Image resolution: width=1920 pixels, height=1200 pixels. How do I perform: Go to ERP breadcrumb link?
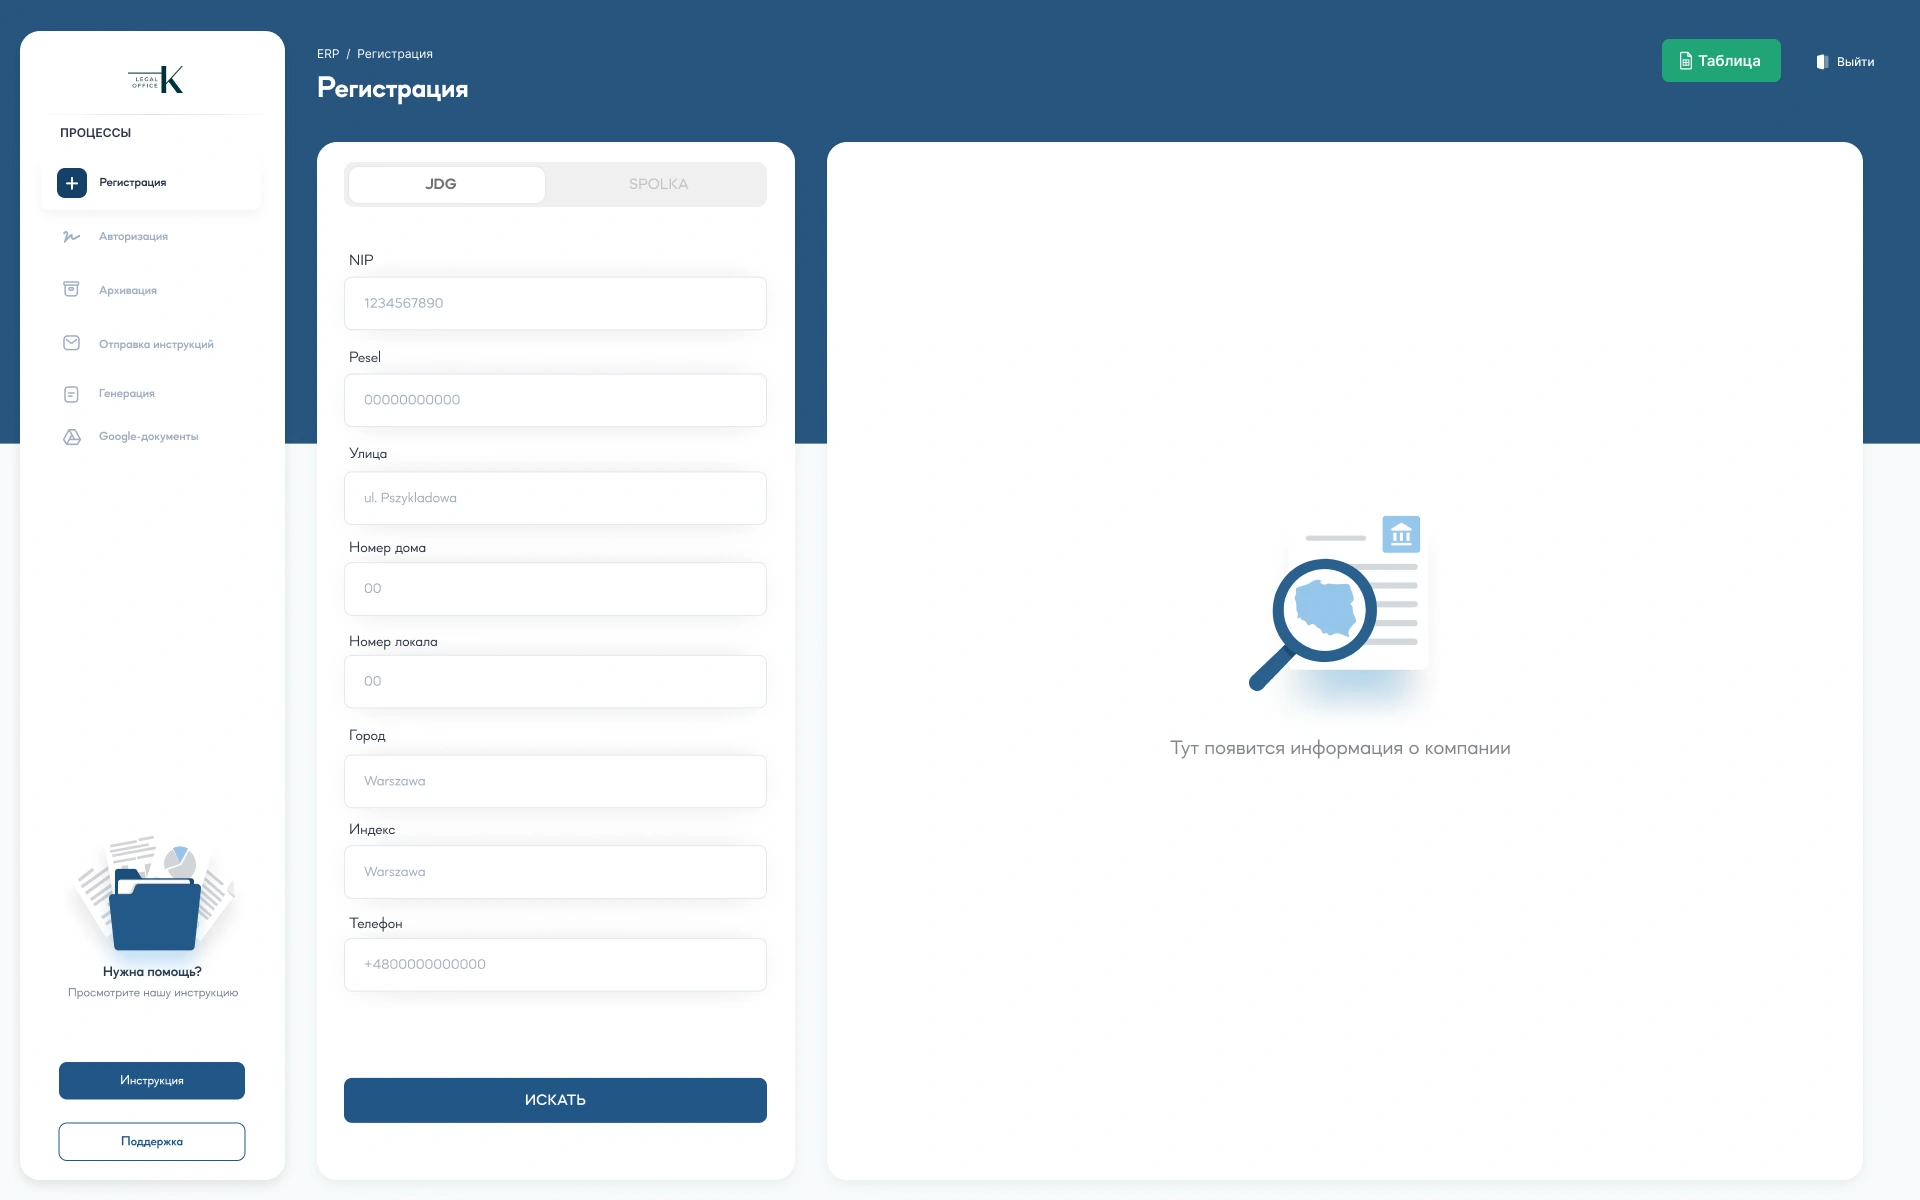pyautogui.click(x=328, y=54)
